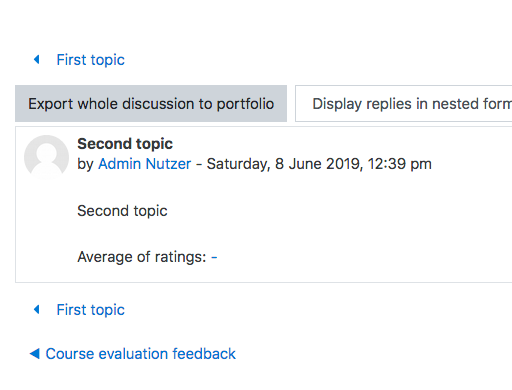Click the Average of ratings label
This screenshot has width=512, height=390.
[x=142, y=257]
